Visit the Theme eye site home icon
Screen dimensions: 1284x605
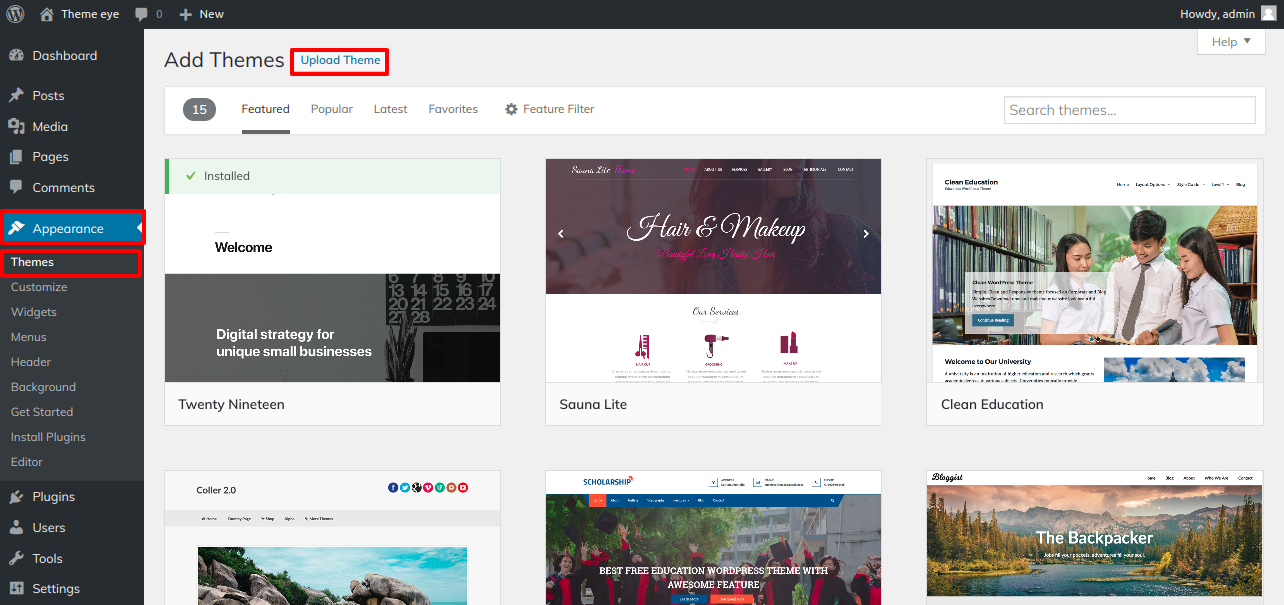[47, 14]
